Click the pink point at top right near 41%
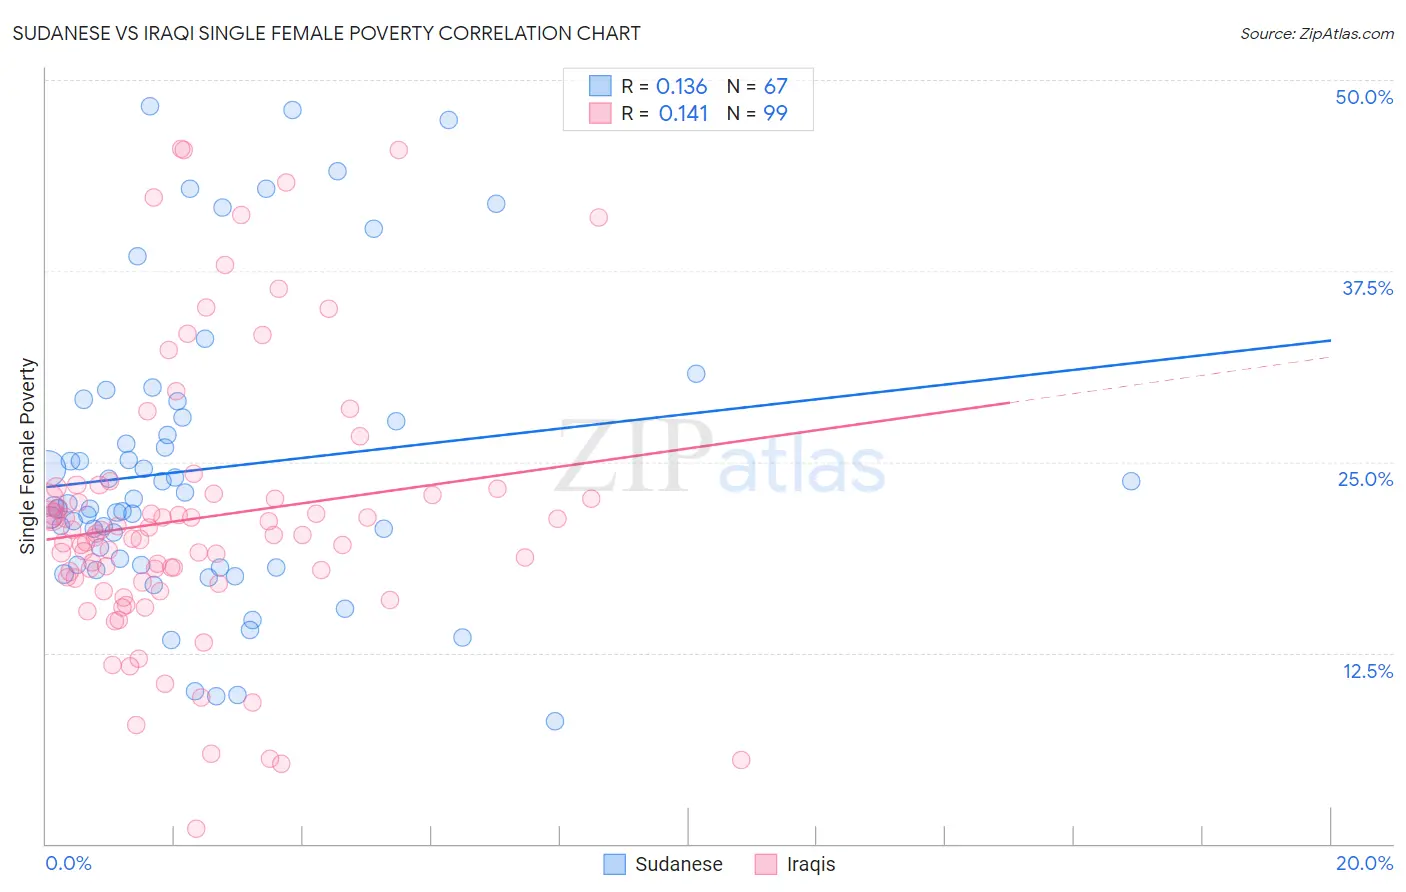 [x=599, y=217]
